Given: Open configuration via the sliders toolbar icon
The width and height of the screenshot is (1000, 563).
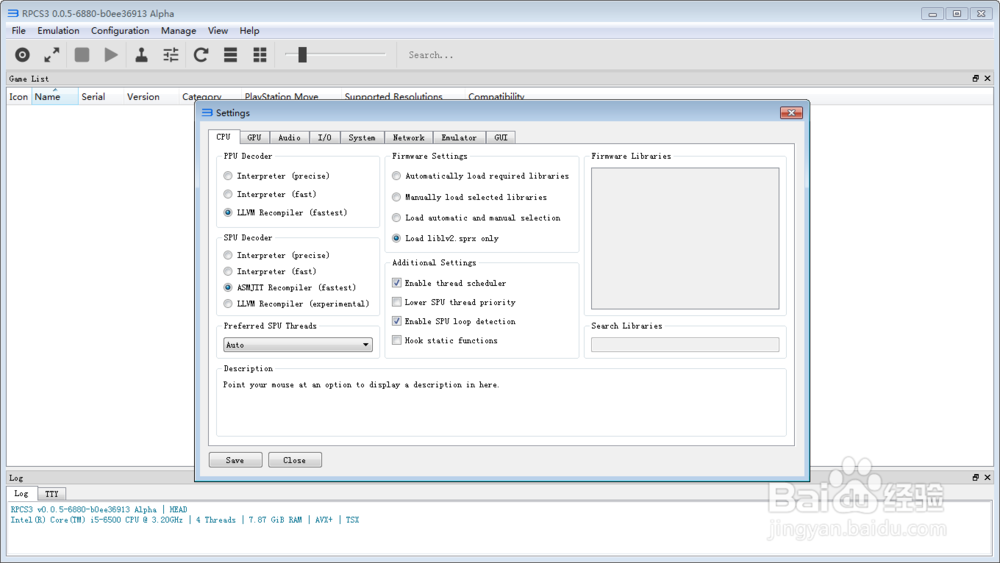Looking at the screenshot, I should [171, 55].
